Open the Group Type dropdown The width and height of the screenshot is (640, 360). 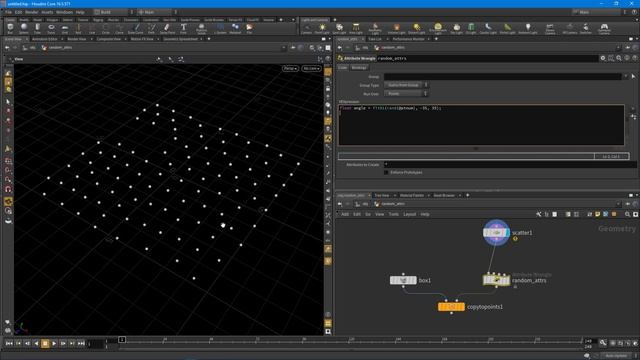[x=406, y=85]
